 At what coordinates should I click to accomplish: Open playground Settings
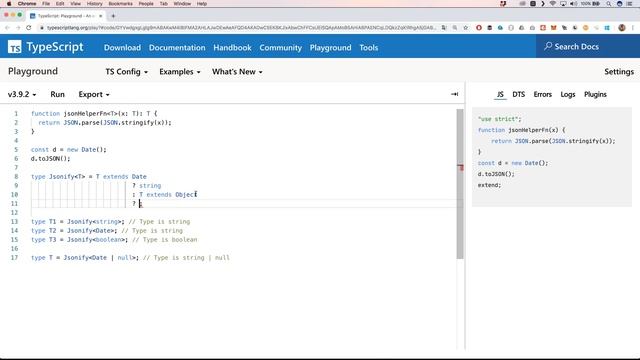(619, 71)
